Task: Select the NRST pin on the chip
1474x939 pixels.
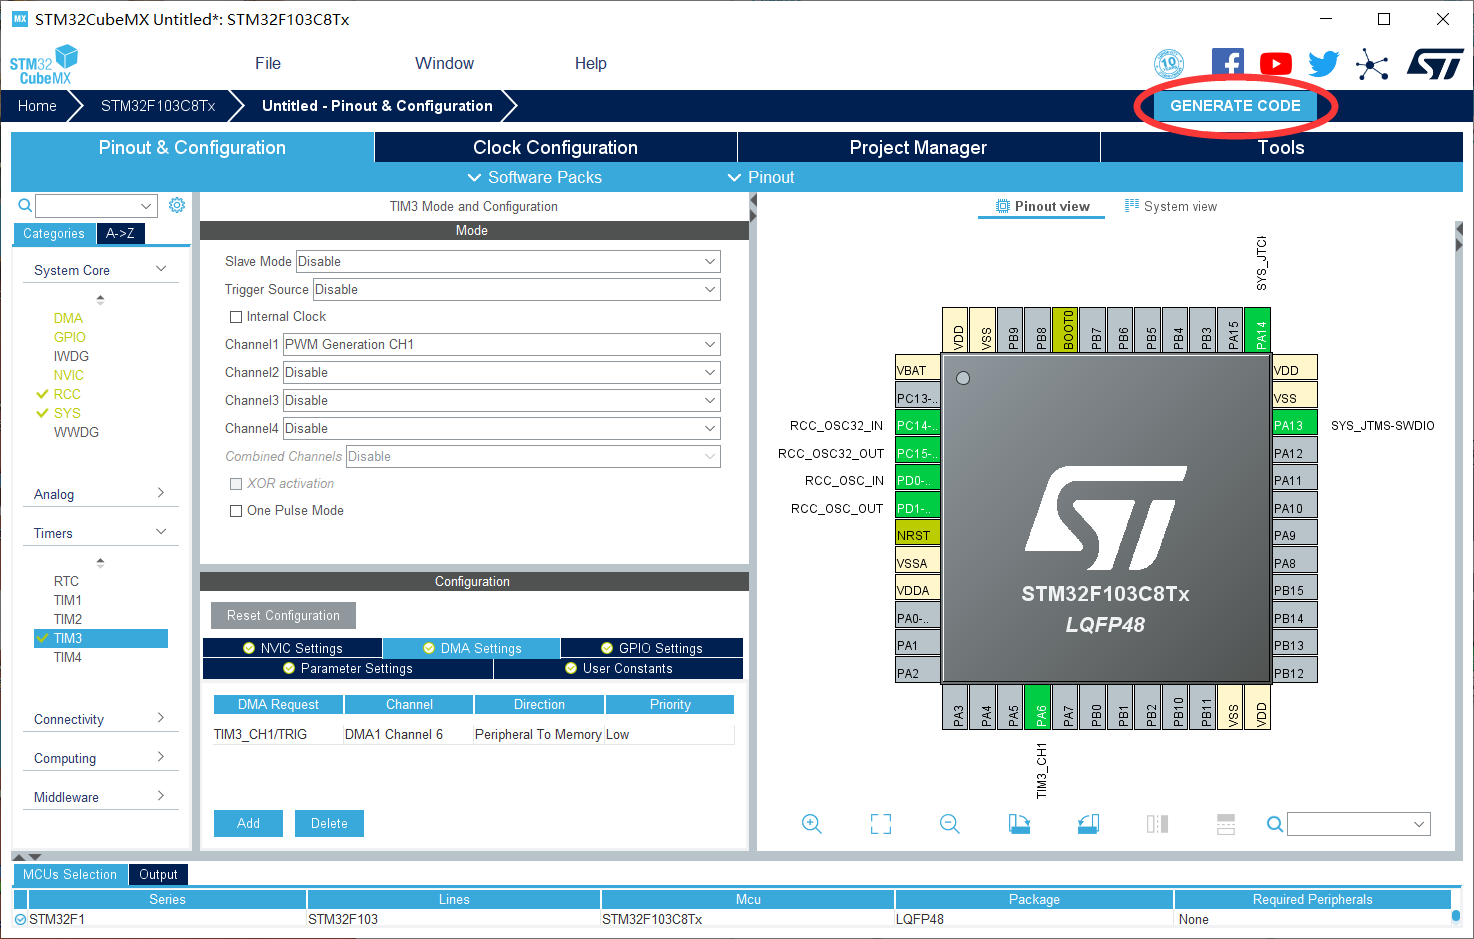Action: point(917,534)
